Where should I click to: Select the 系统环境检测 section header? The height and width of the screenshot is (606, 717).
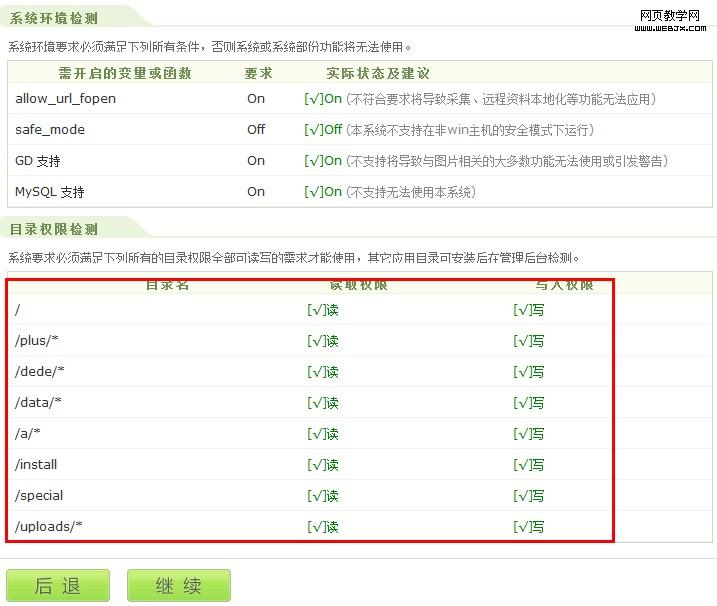(54, 18)
